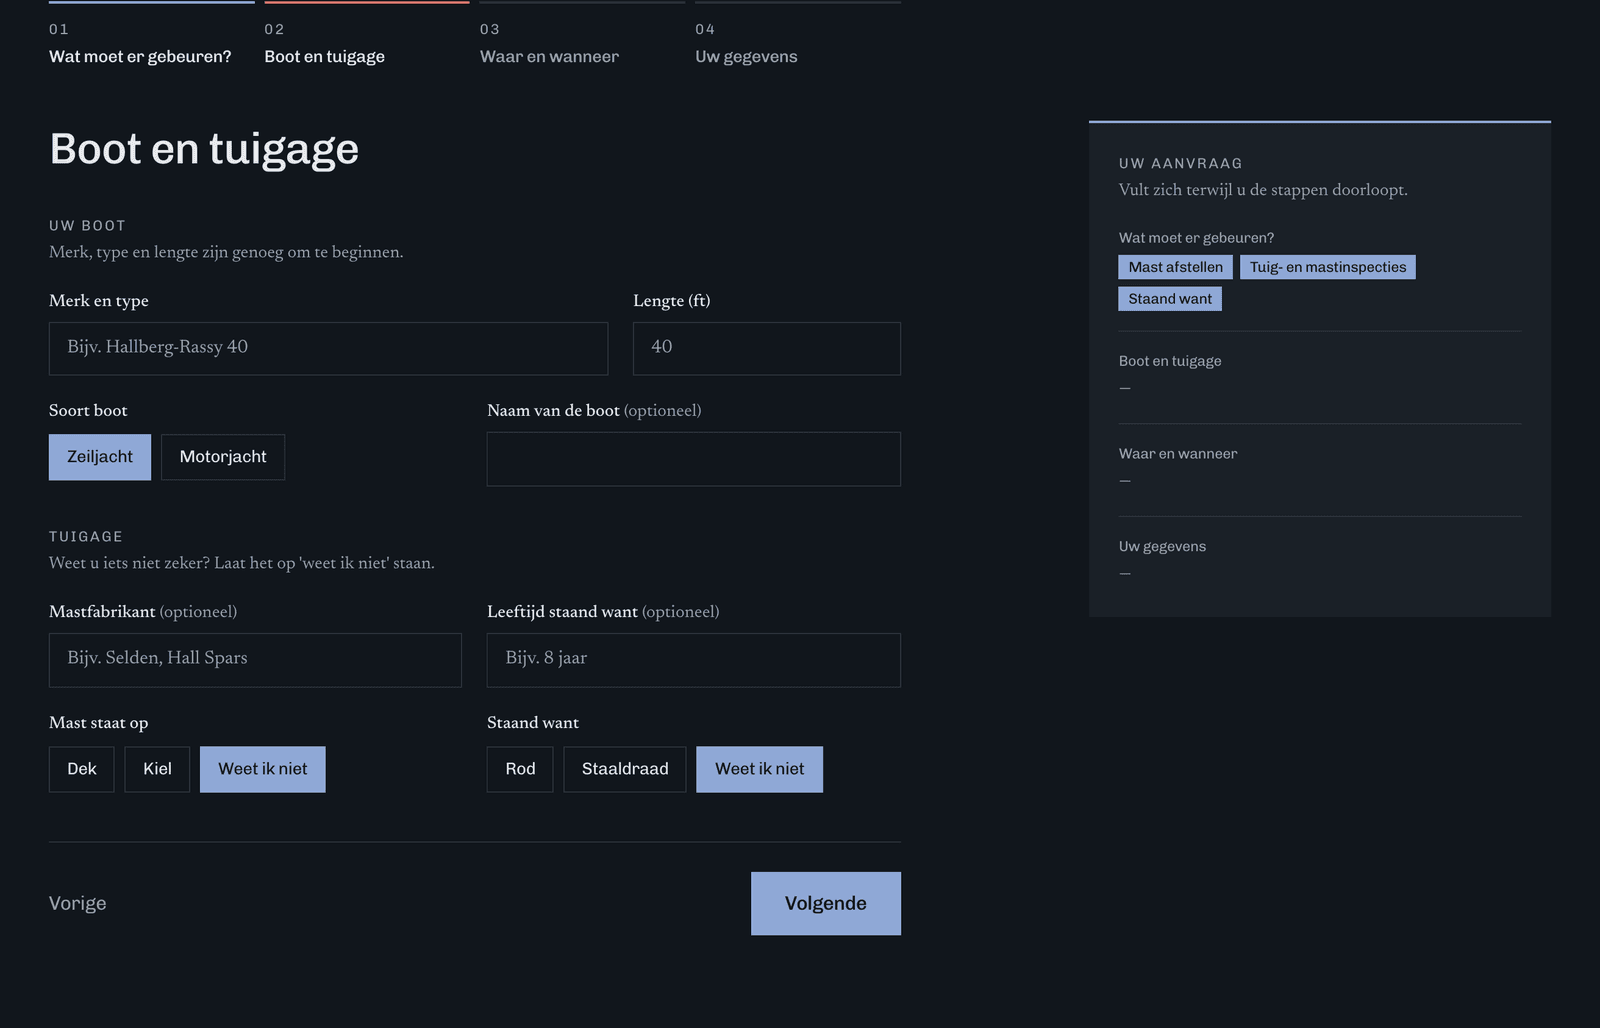Focus the Merk en type field

(328, 348)
